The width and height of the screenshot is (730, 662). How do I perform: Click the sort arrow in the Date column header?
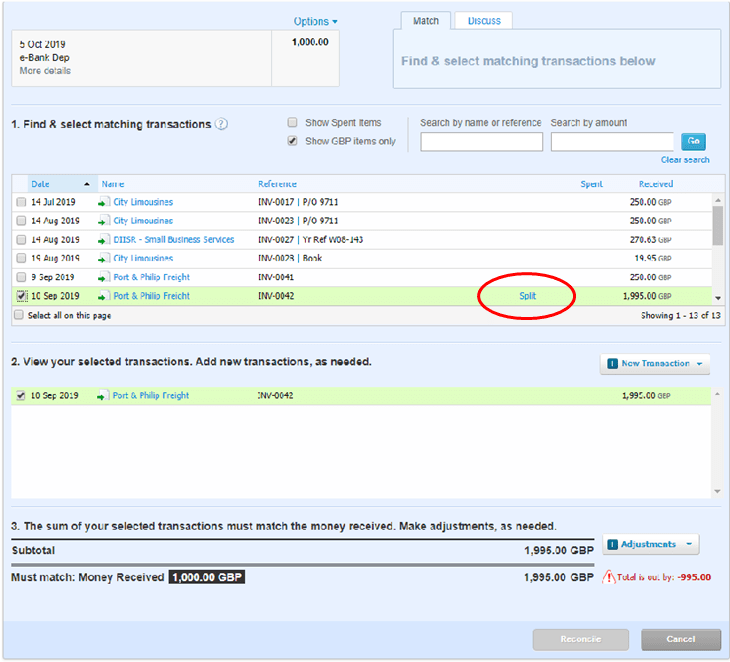(x=87, y=184)
